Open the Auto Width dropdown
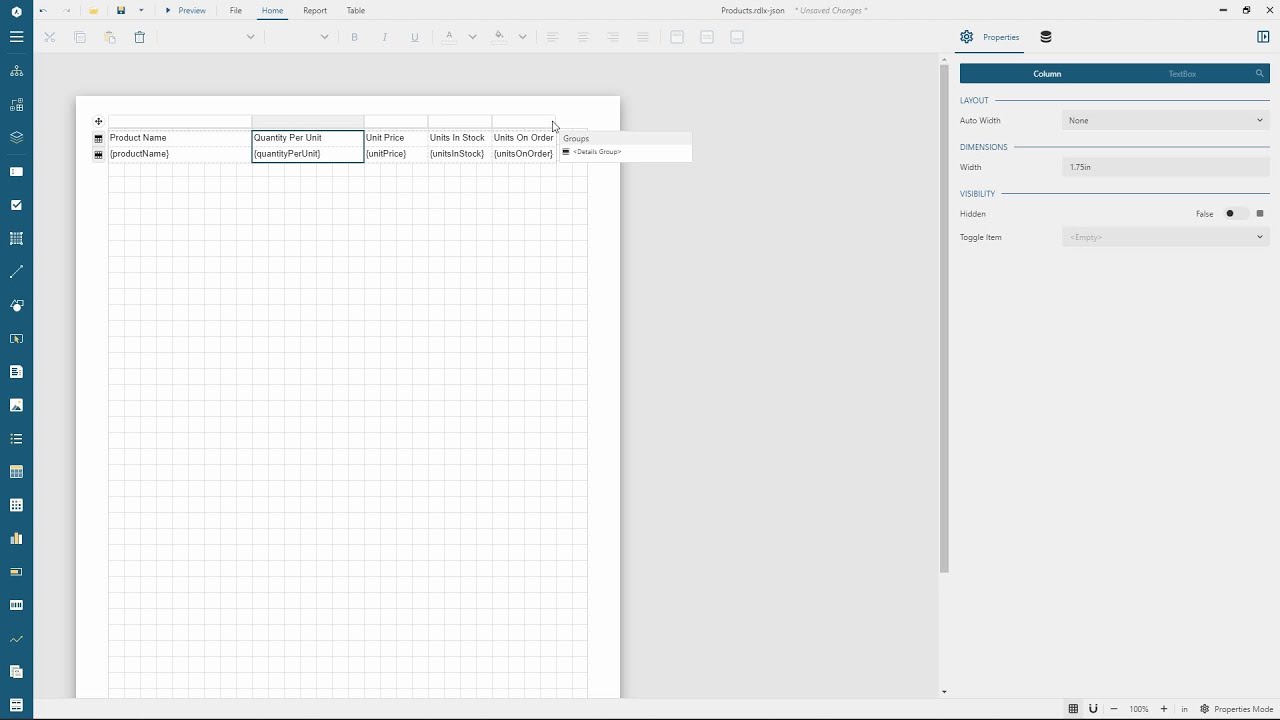 [x=1166, y=121]
